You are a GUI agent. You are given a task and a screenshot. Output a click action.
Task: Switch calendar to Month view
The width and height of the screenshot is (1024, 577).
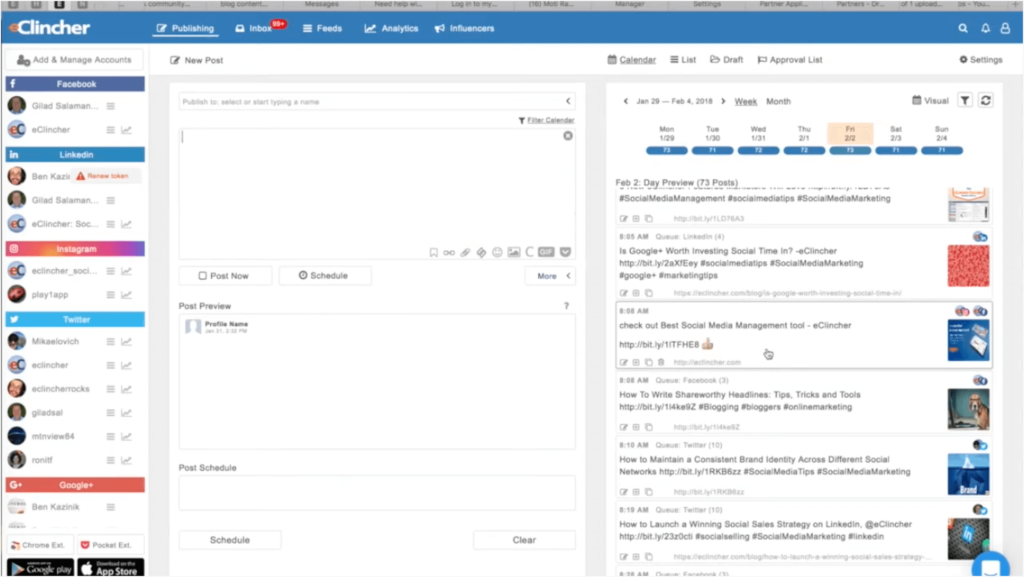pos(778,101)
